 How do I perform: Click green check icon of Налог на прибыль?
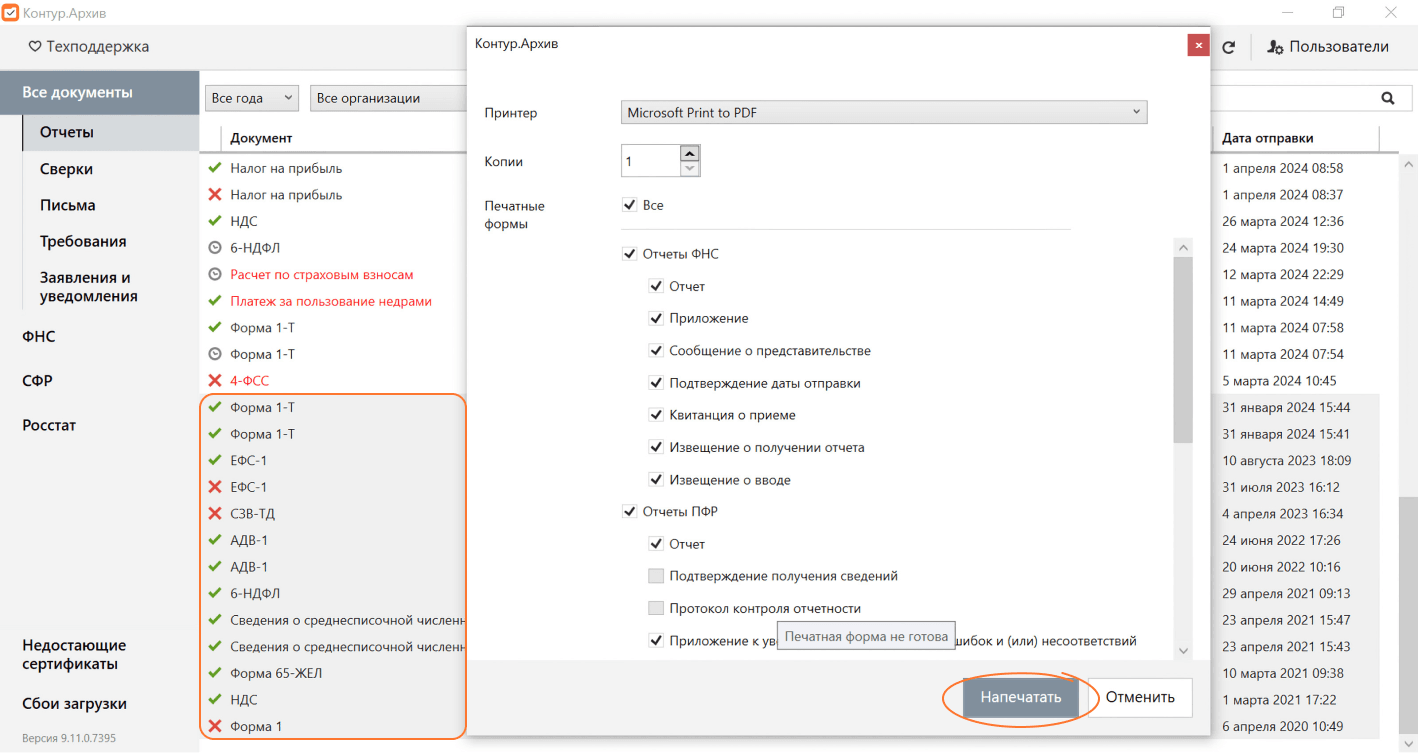214,168
